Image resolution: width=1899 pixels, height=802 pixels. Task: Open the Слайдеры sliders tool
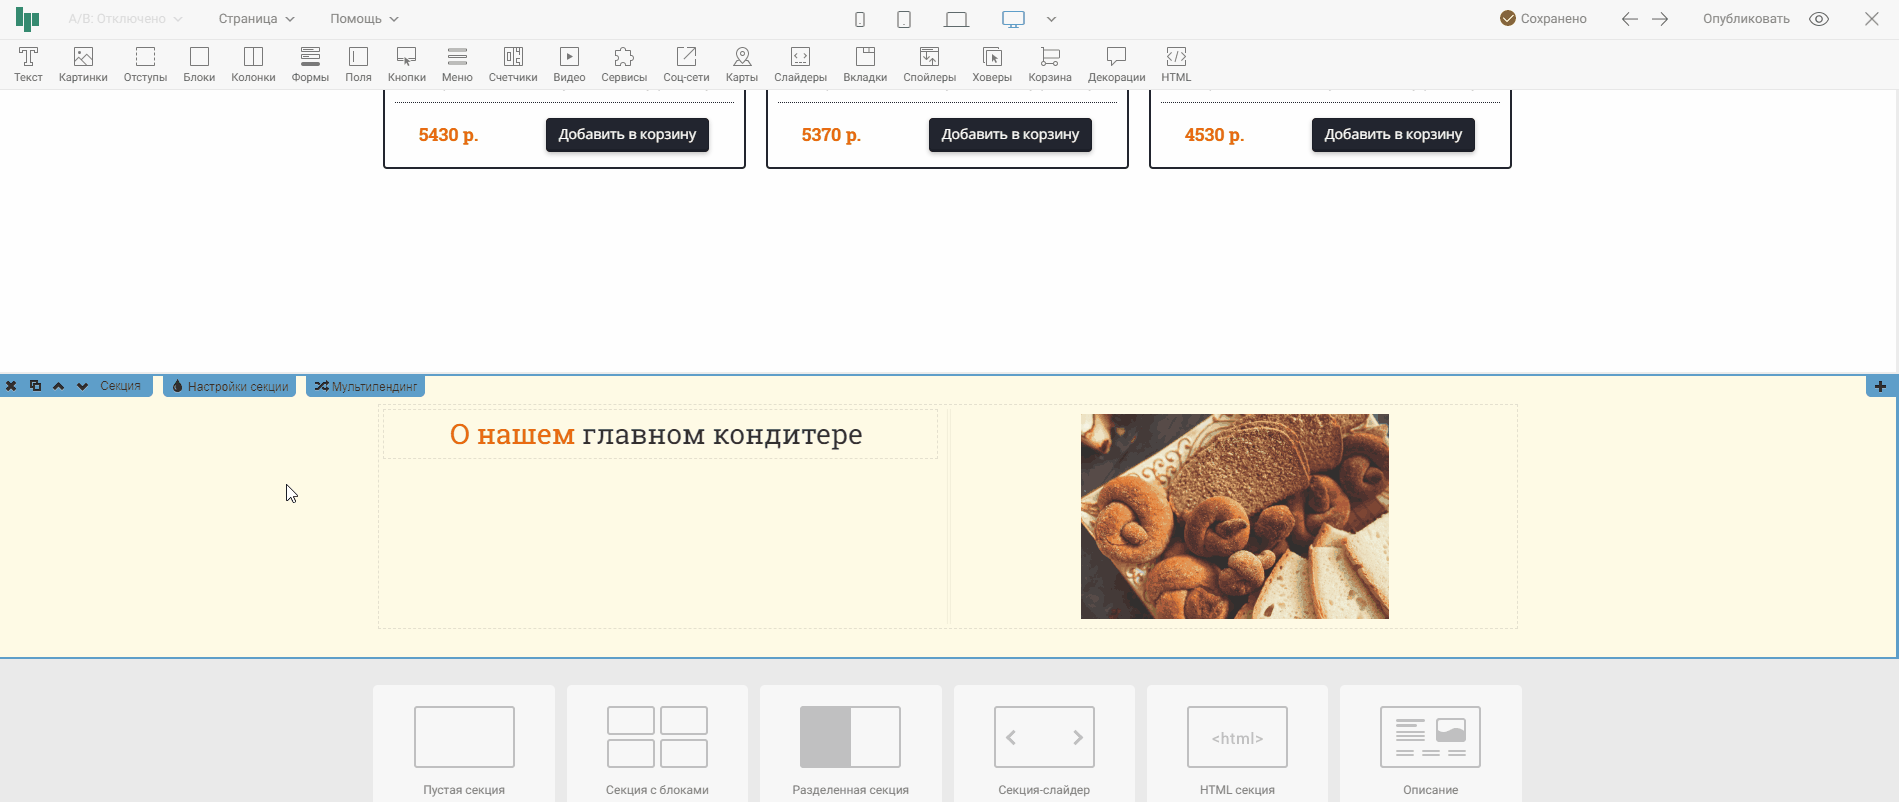(x=800, y=64)
